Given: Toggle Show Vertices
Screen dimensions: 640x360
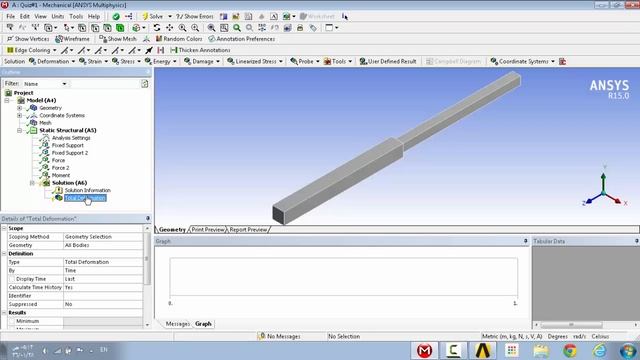Looking at the screenshot, I should pos(28,39).
